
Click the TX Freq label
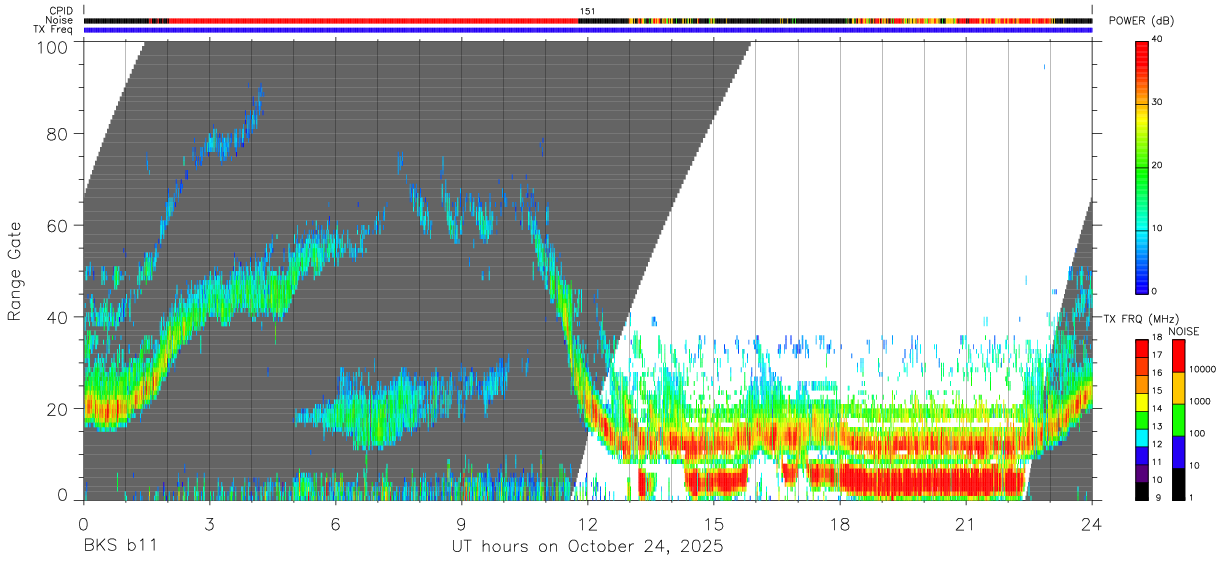click(x=53, y=30)
